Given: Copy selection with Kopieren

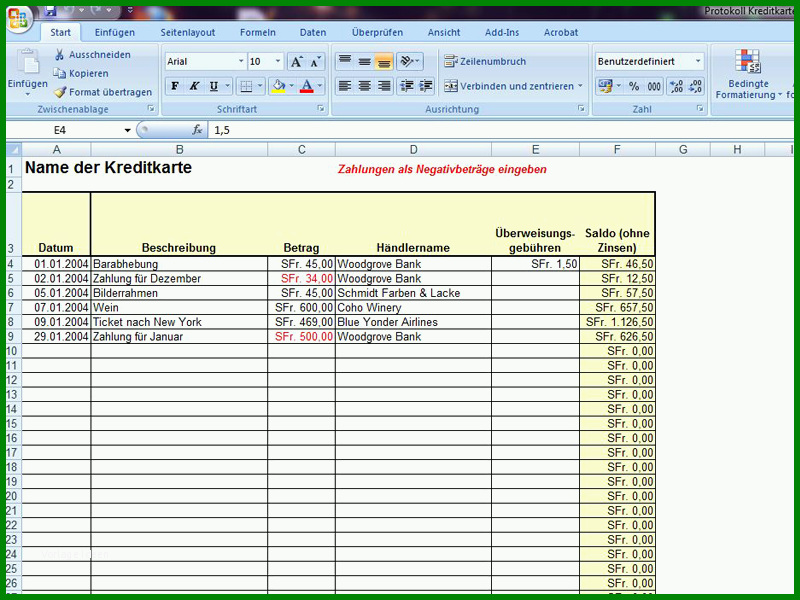Looking at the screenshot, I should pos(82,73).
